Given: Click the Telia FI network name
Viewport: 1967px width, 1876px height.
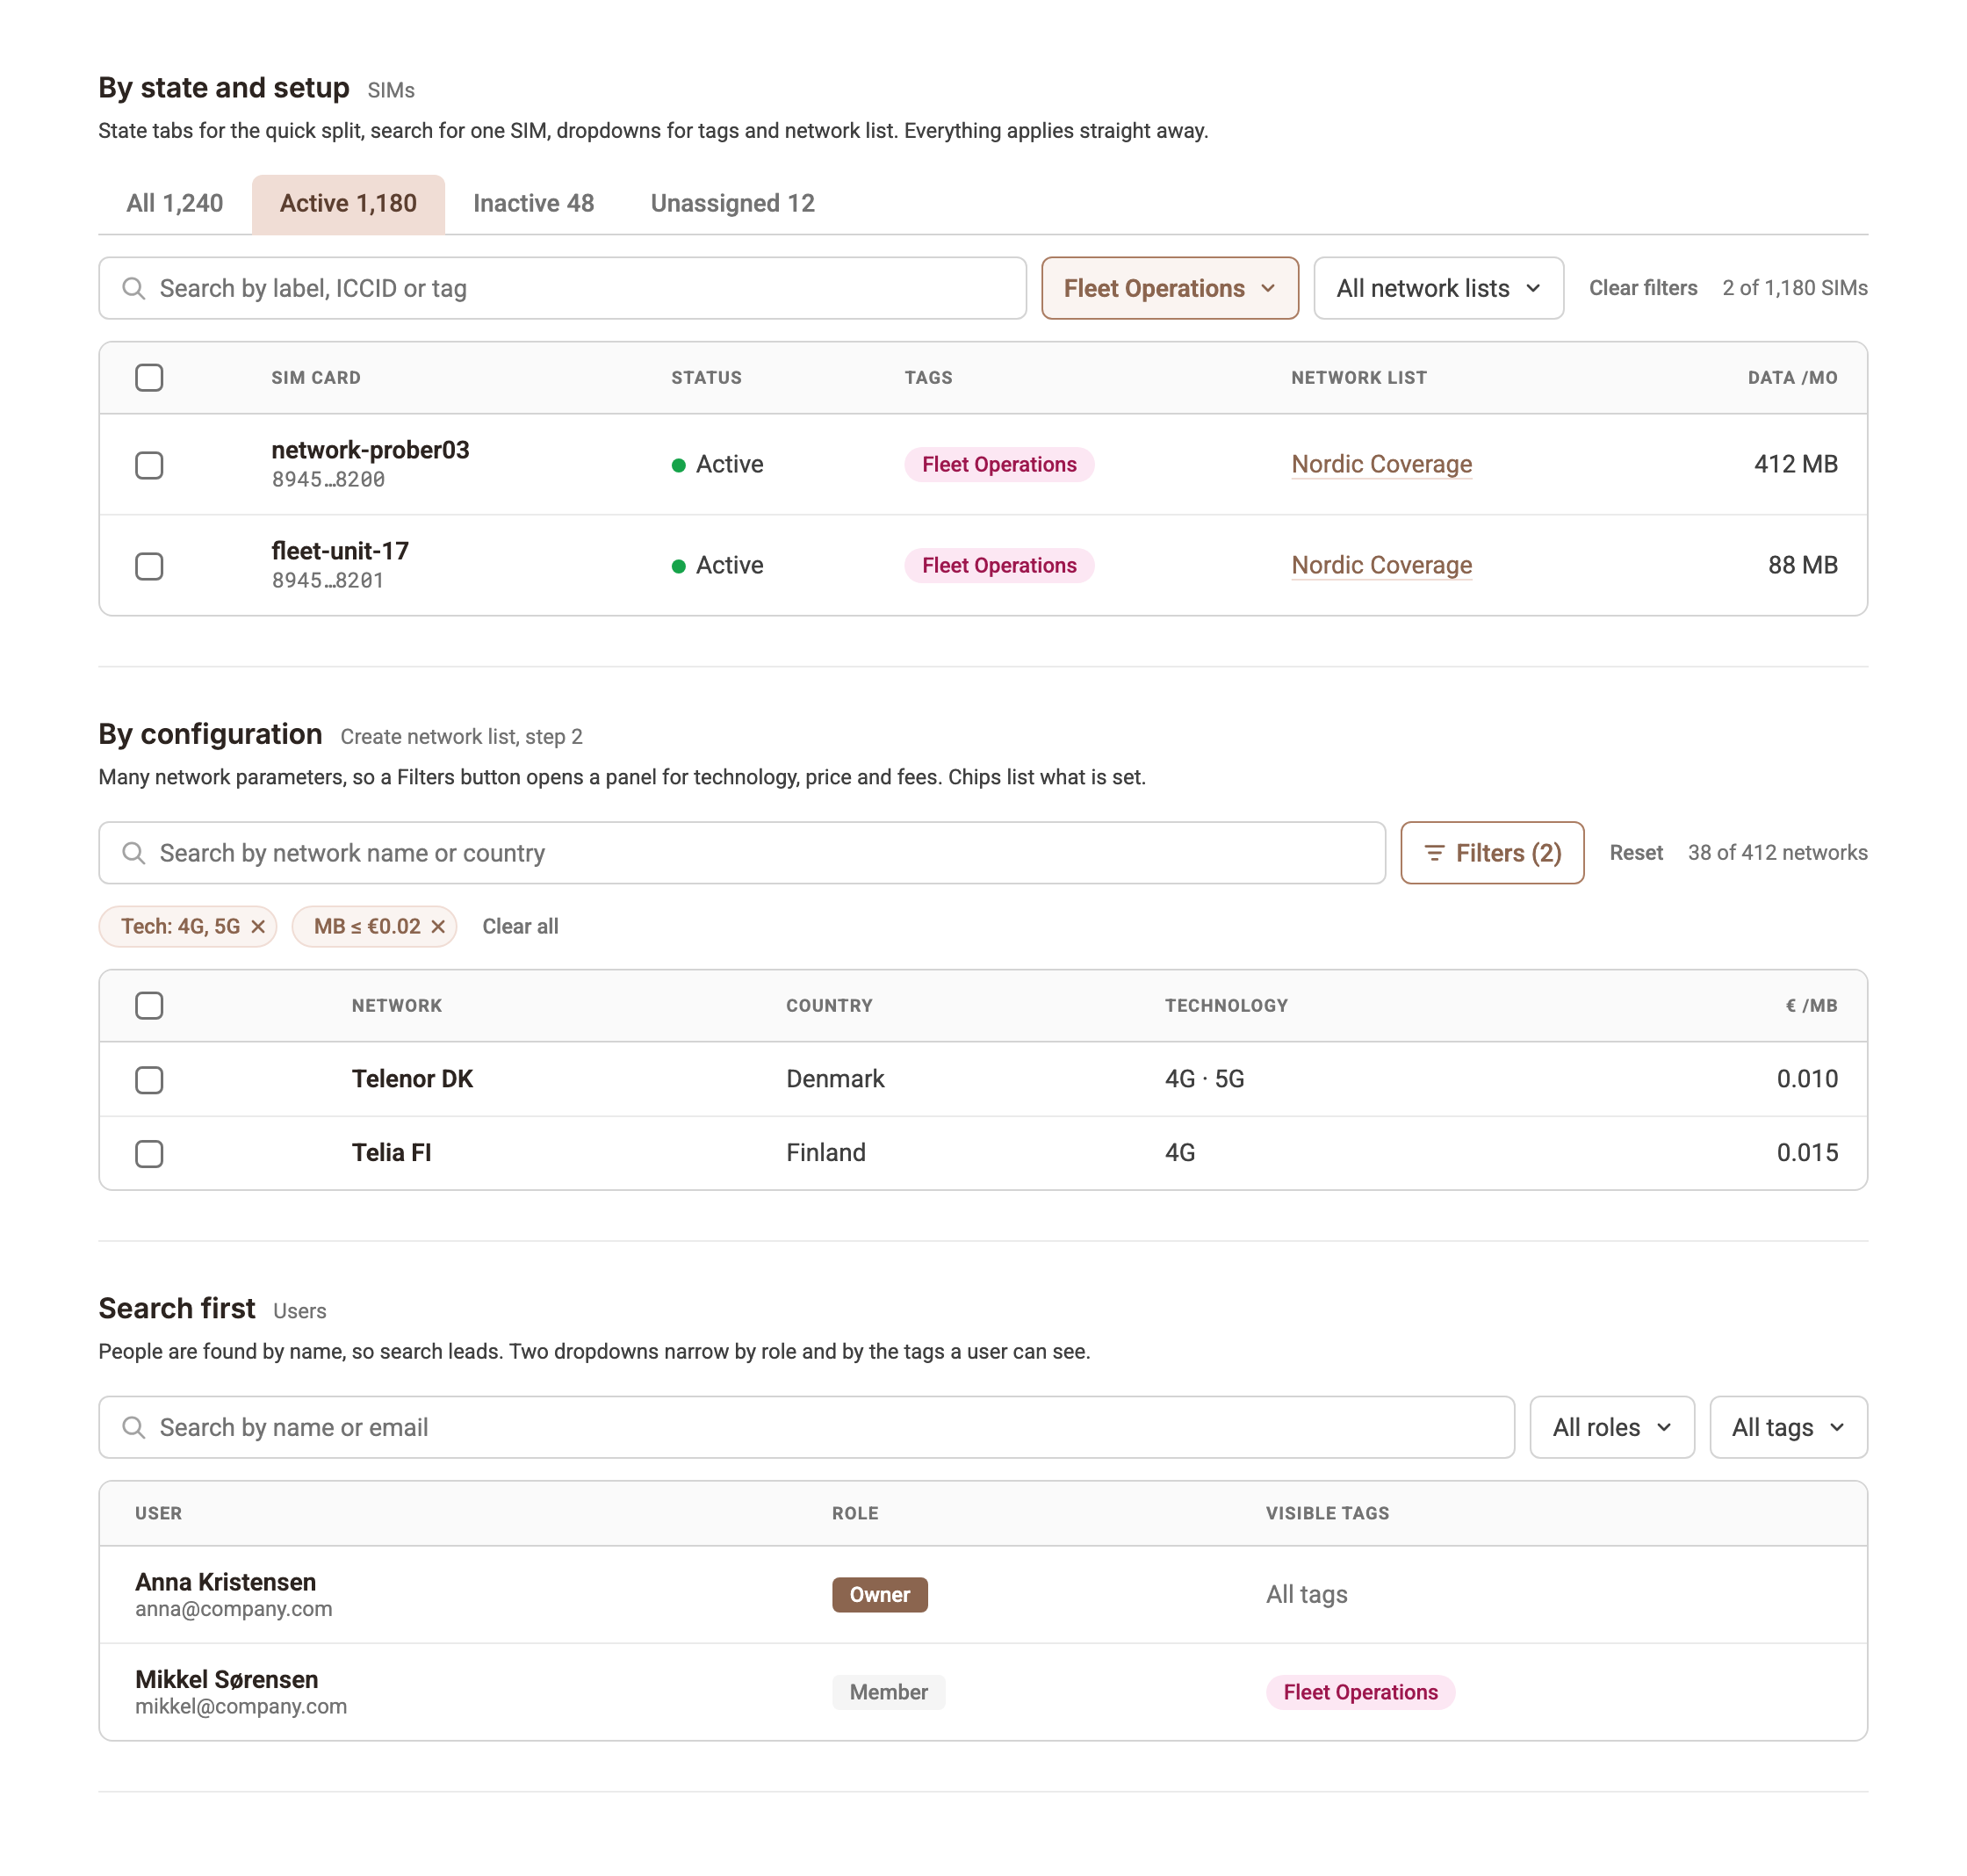Looking at the screenshot, I should [x=391, y=1153].
